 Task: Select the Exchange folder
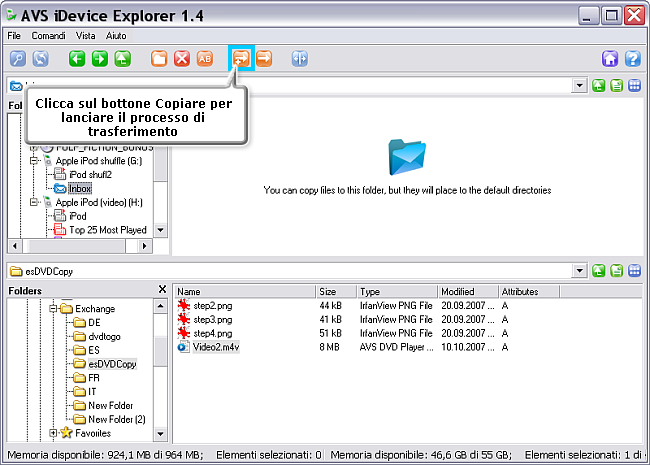pyautogui.click(x=95, y=308)
